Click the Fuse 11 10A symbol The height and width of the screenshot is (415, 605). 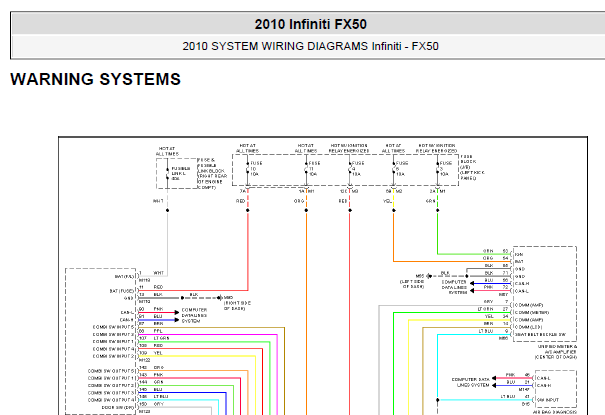pyautogui.click(x=306, y=169)
